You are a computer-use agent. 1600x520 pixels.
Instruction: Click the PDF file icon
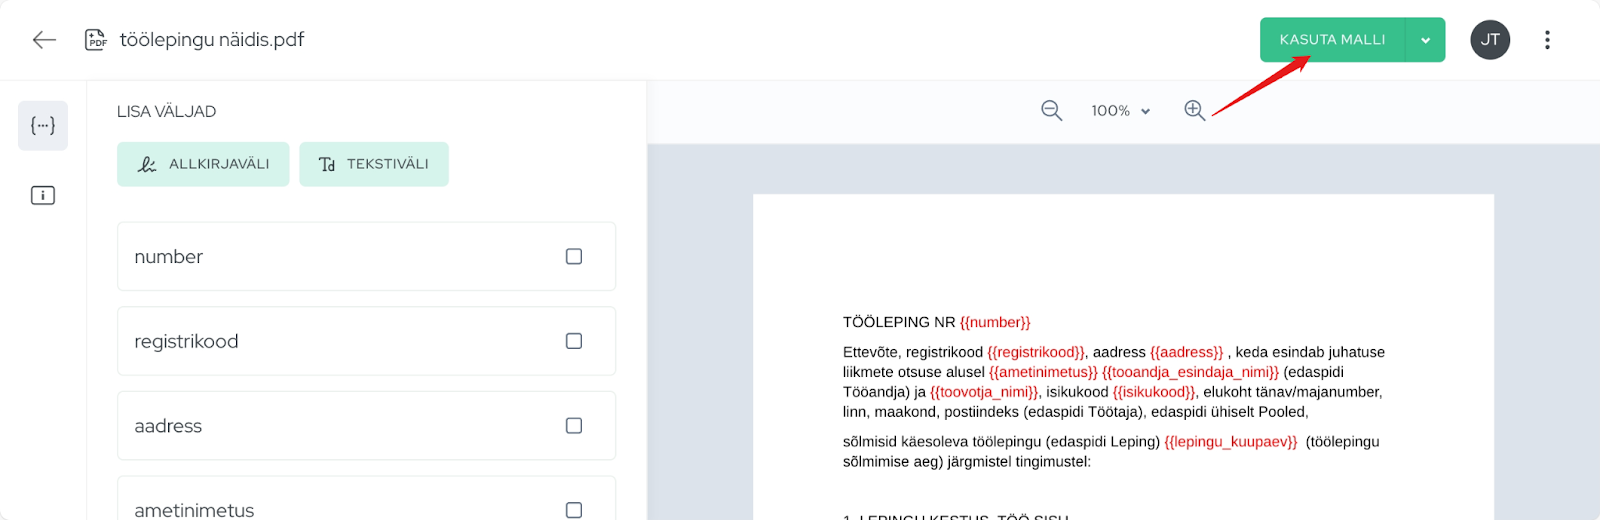[x=96, y=40]
